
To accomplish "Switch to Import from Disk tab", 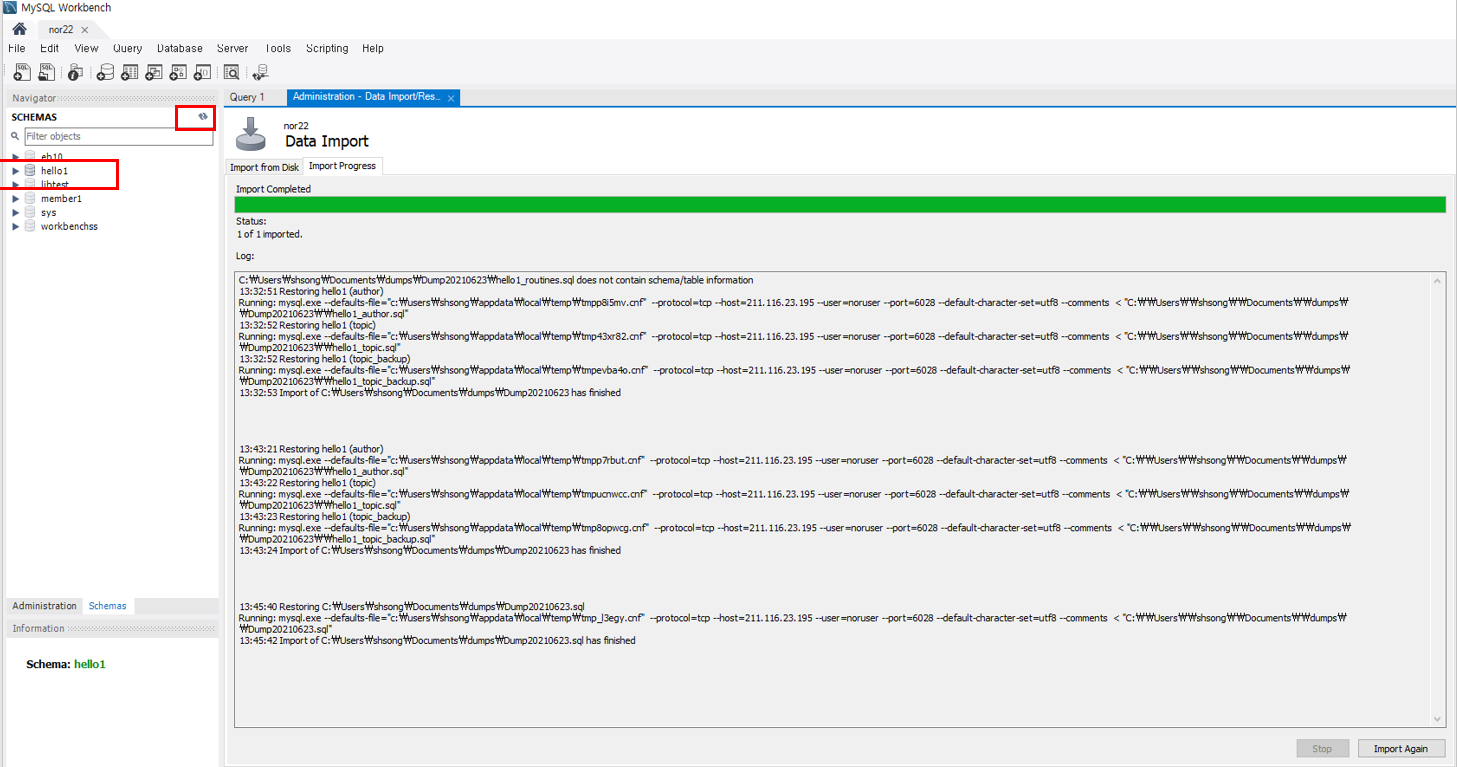I will click(x=265, y=167).
